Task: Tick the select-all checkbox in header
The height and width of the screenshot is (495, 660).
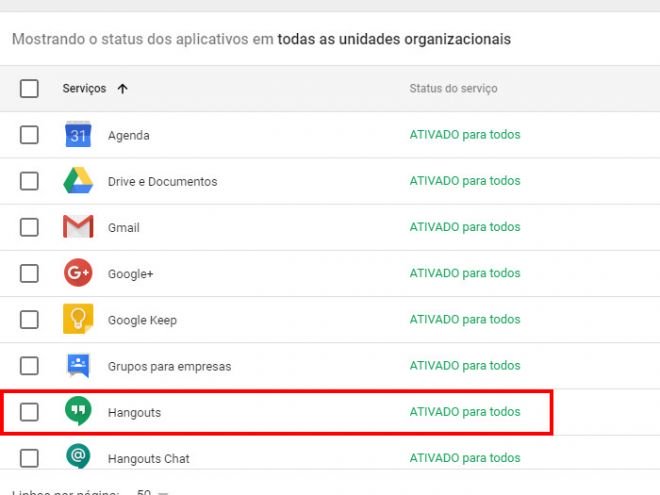Action: 29,88
